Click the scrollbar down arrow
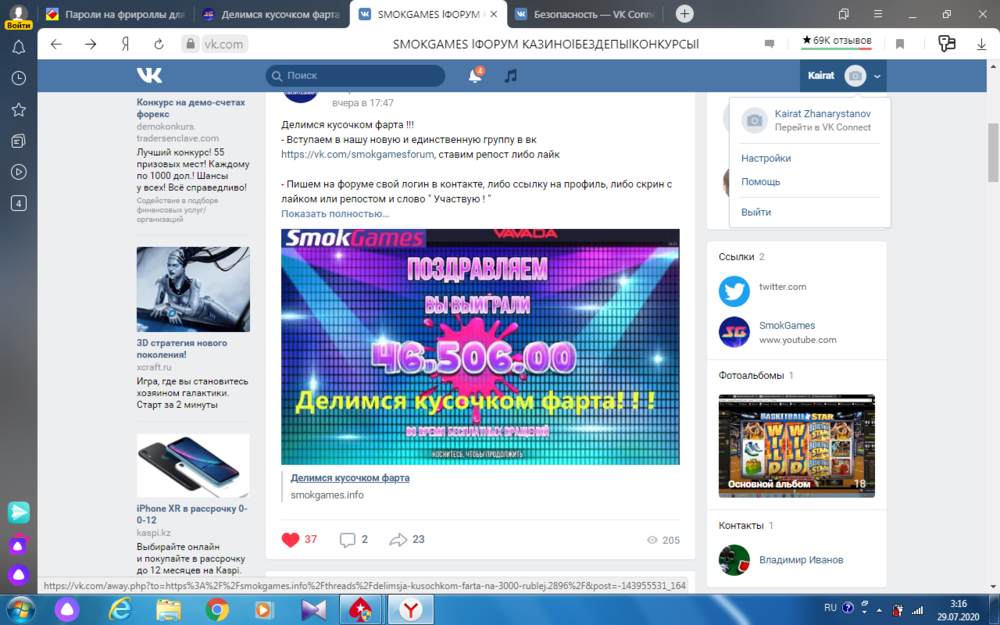This screenshot has width=1000, height=625. tap(993, 586)
